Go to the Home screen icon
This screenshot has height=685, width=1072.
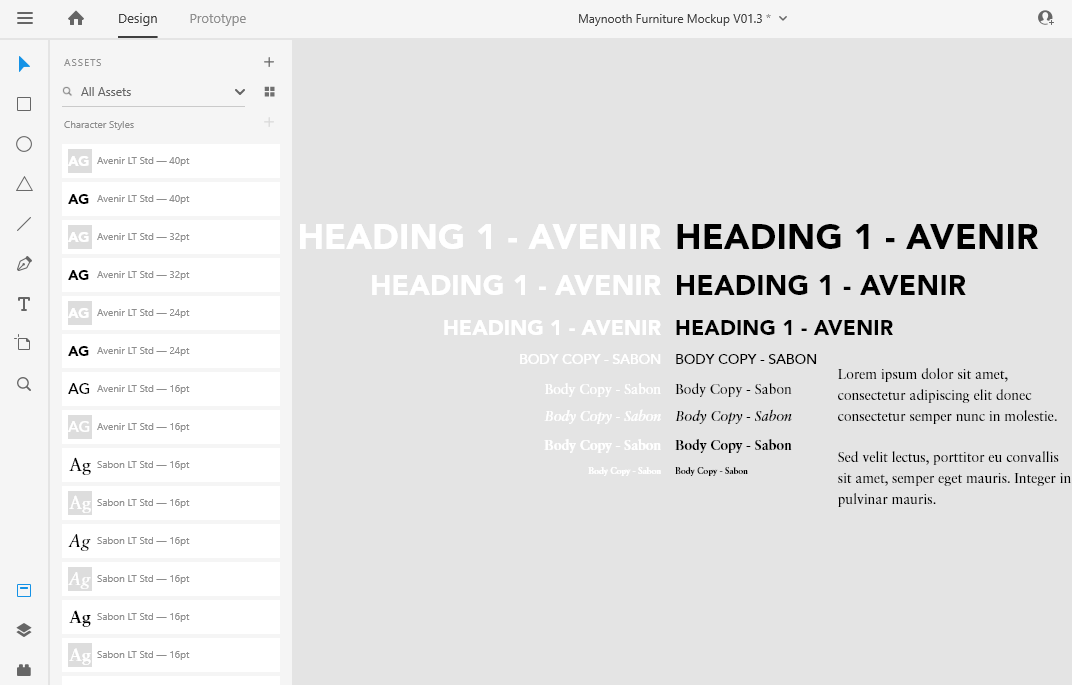(76, 18)
